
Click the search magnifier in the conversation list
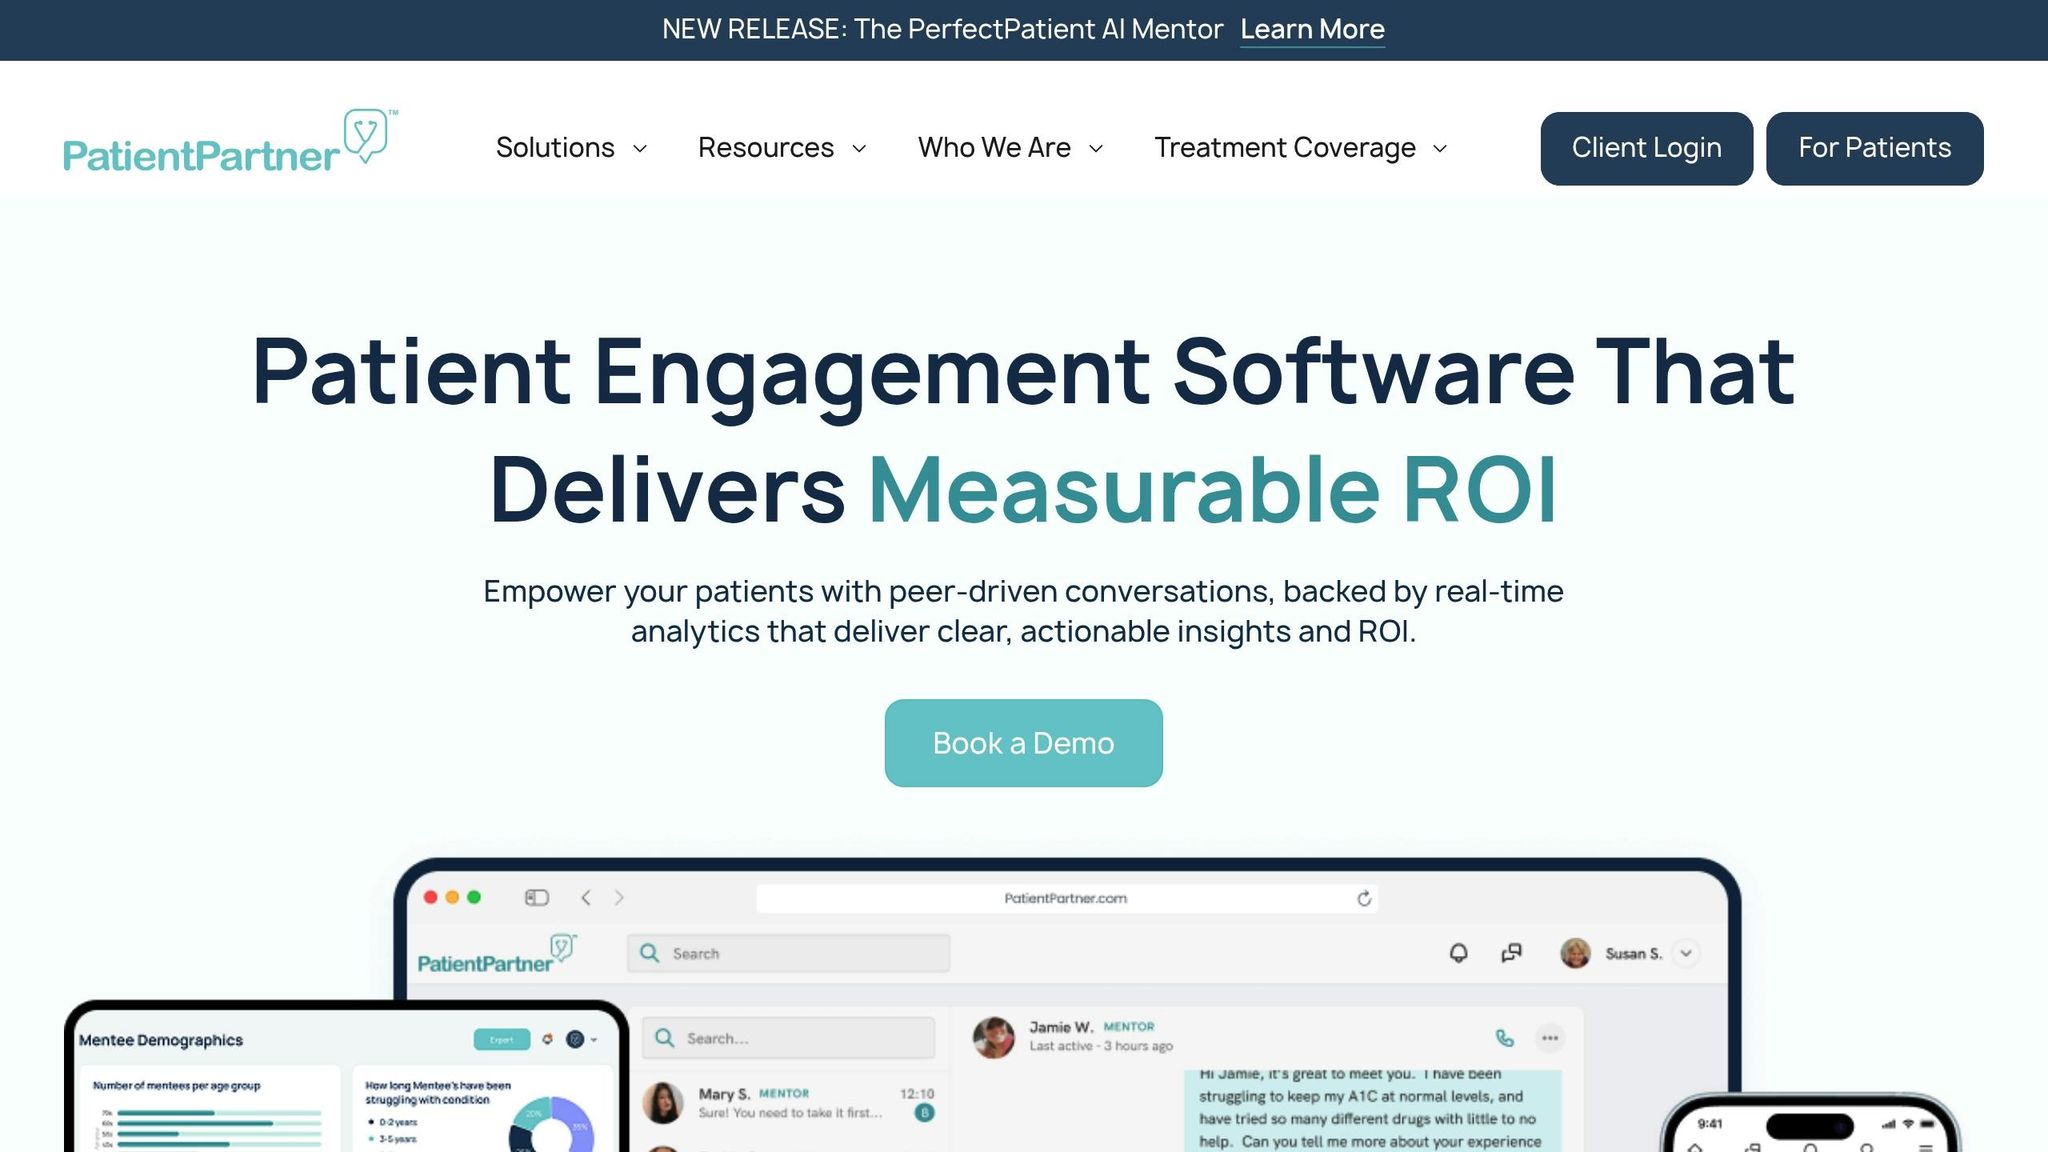point(663,1038)
